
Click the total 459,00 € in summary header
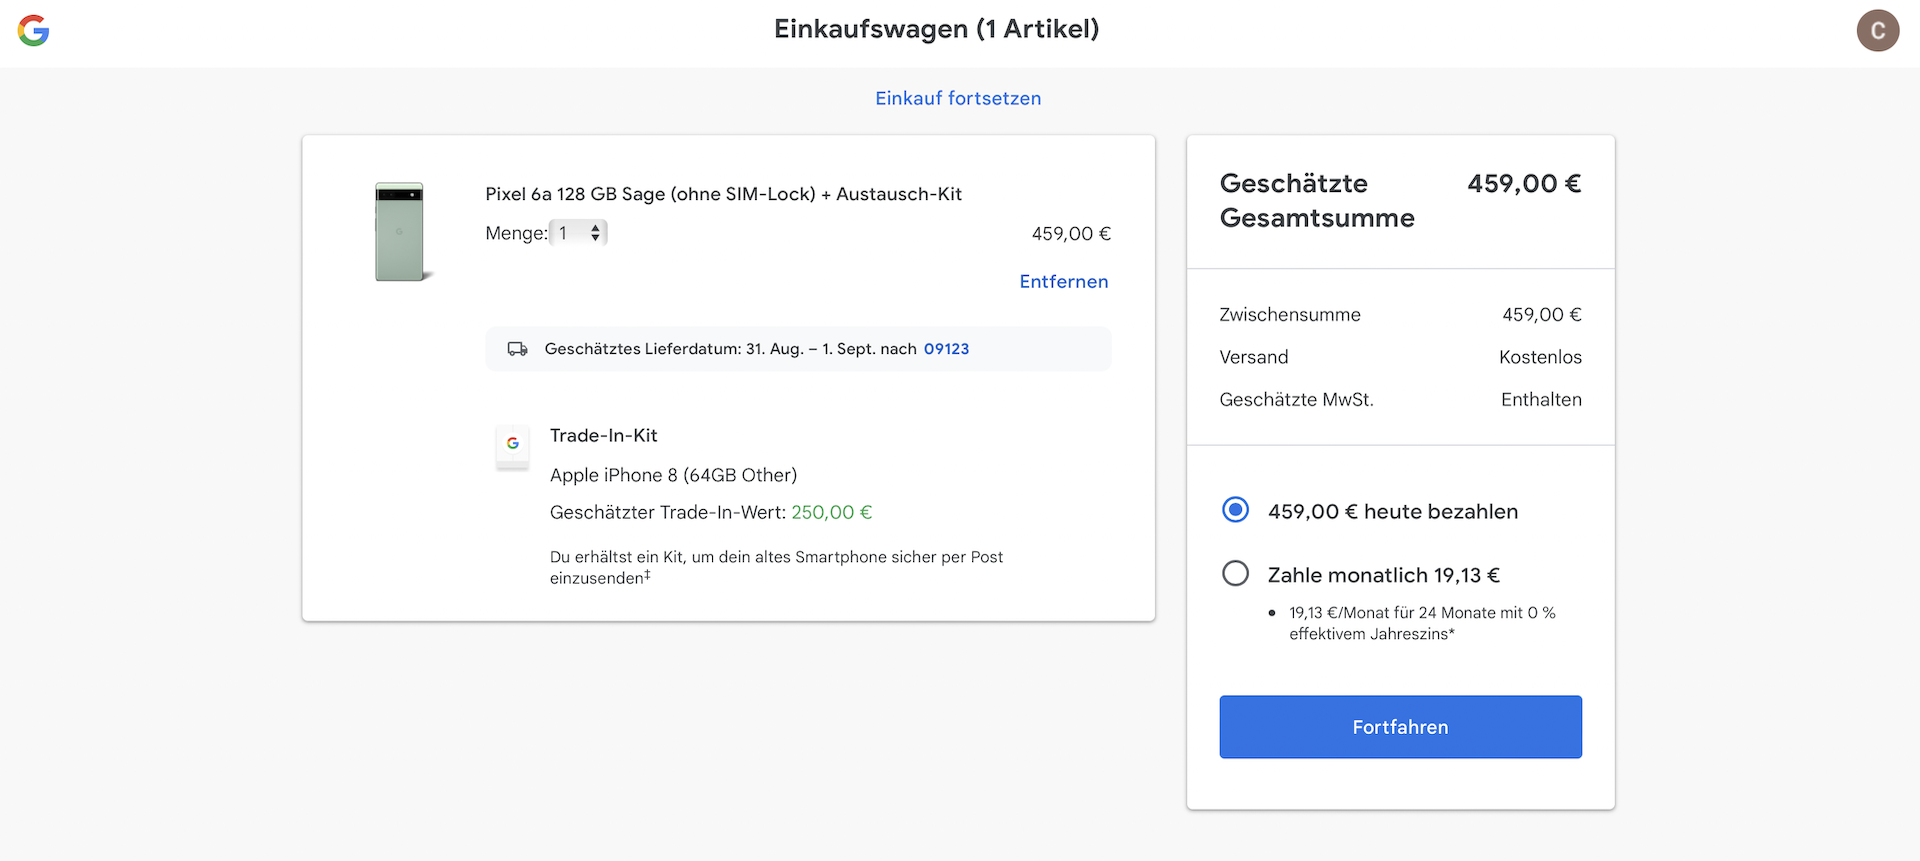pos(1524,184)
